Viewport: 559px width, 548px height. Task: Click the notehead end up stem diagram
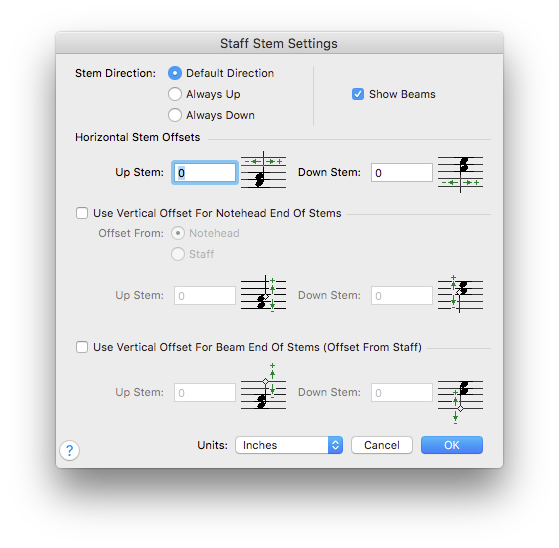(x=263, y=294)
